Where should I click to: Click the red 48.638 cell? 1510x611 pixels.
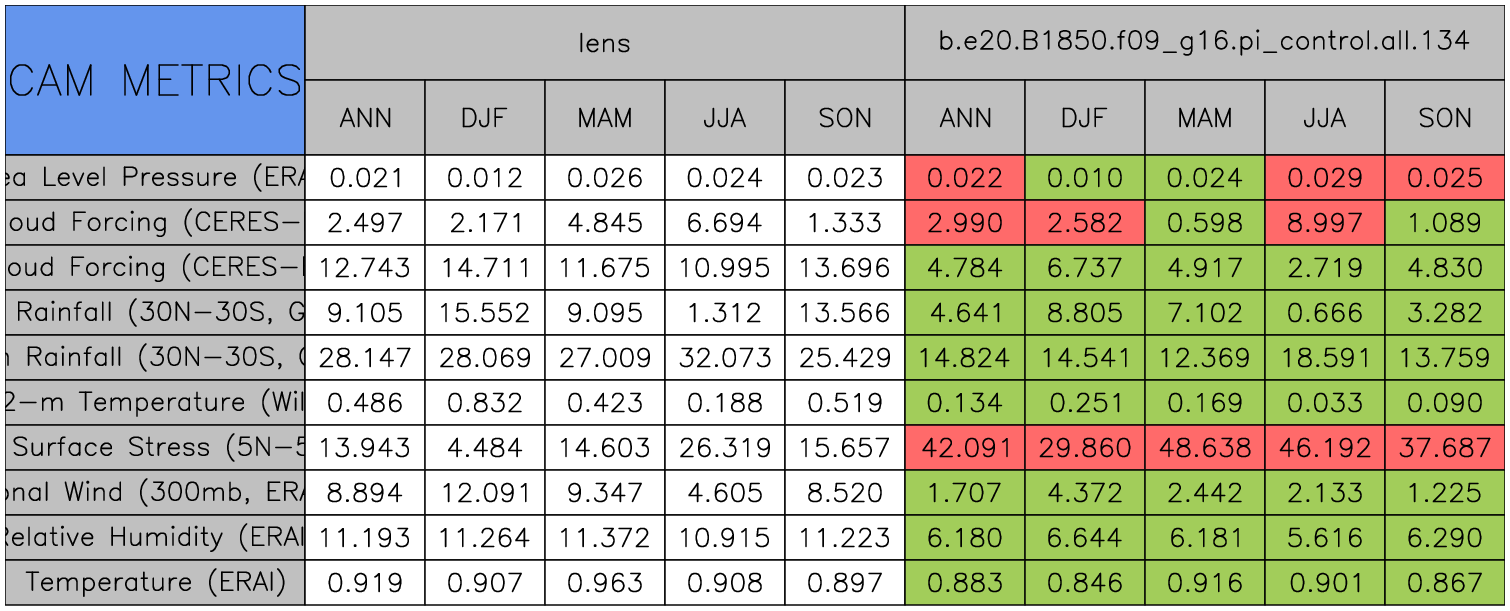click(1204, 447)
